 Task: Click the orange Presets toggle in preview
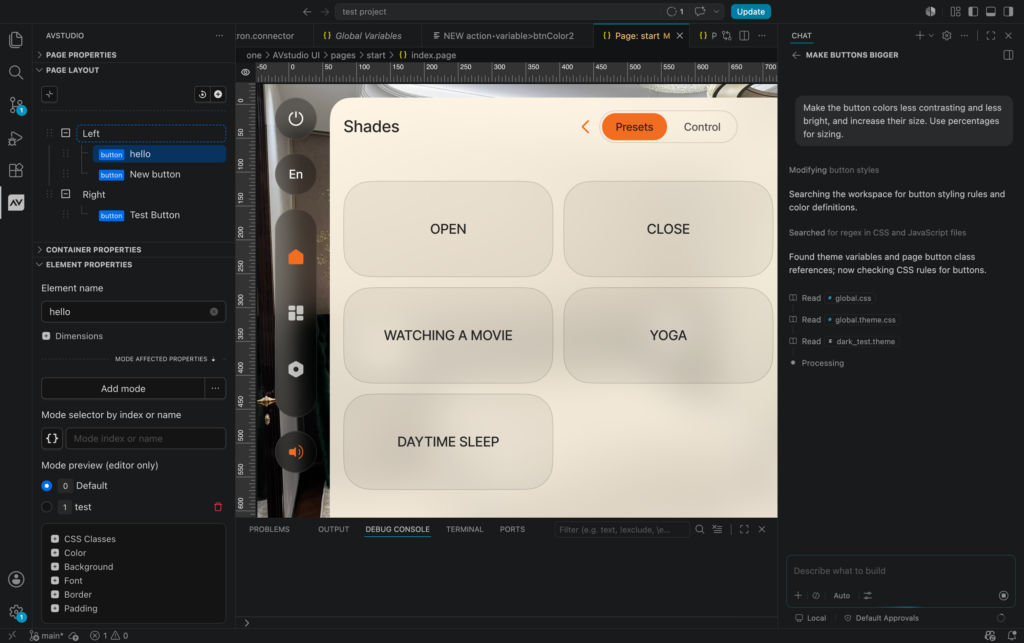[x=634, y=127]
